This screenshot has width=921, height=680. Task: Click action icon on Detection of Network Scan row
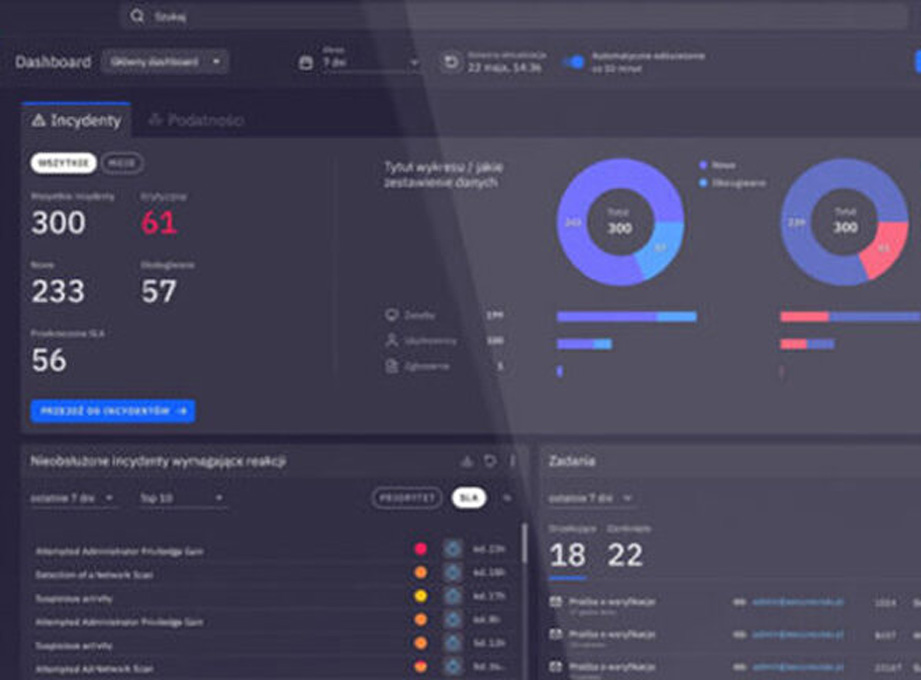tap(452, 573)
